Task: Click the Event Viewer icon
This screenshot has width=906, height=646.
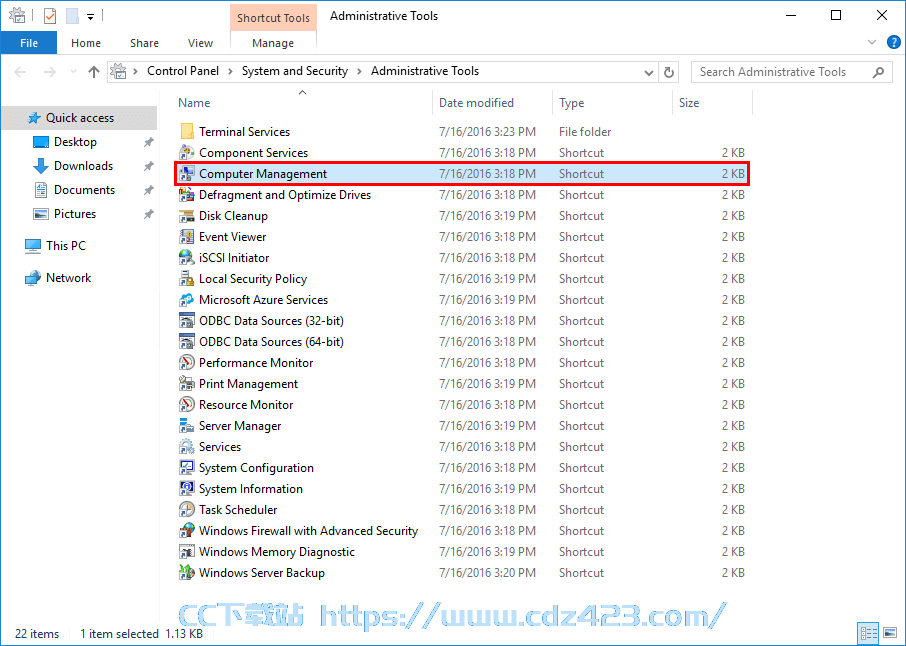Action: coord(187,237)
